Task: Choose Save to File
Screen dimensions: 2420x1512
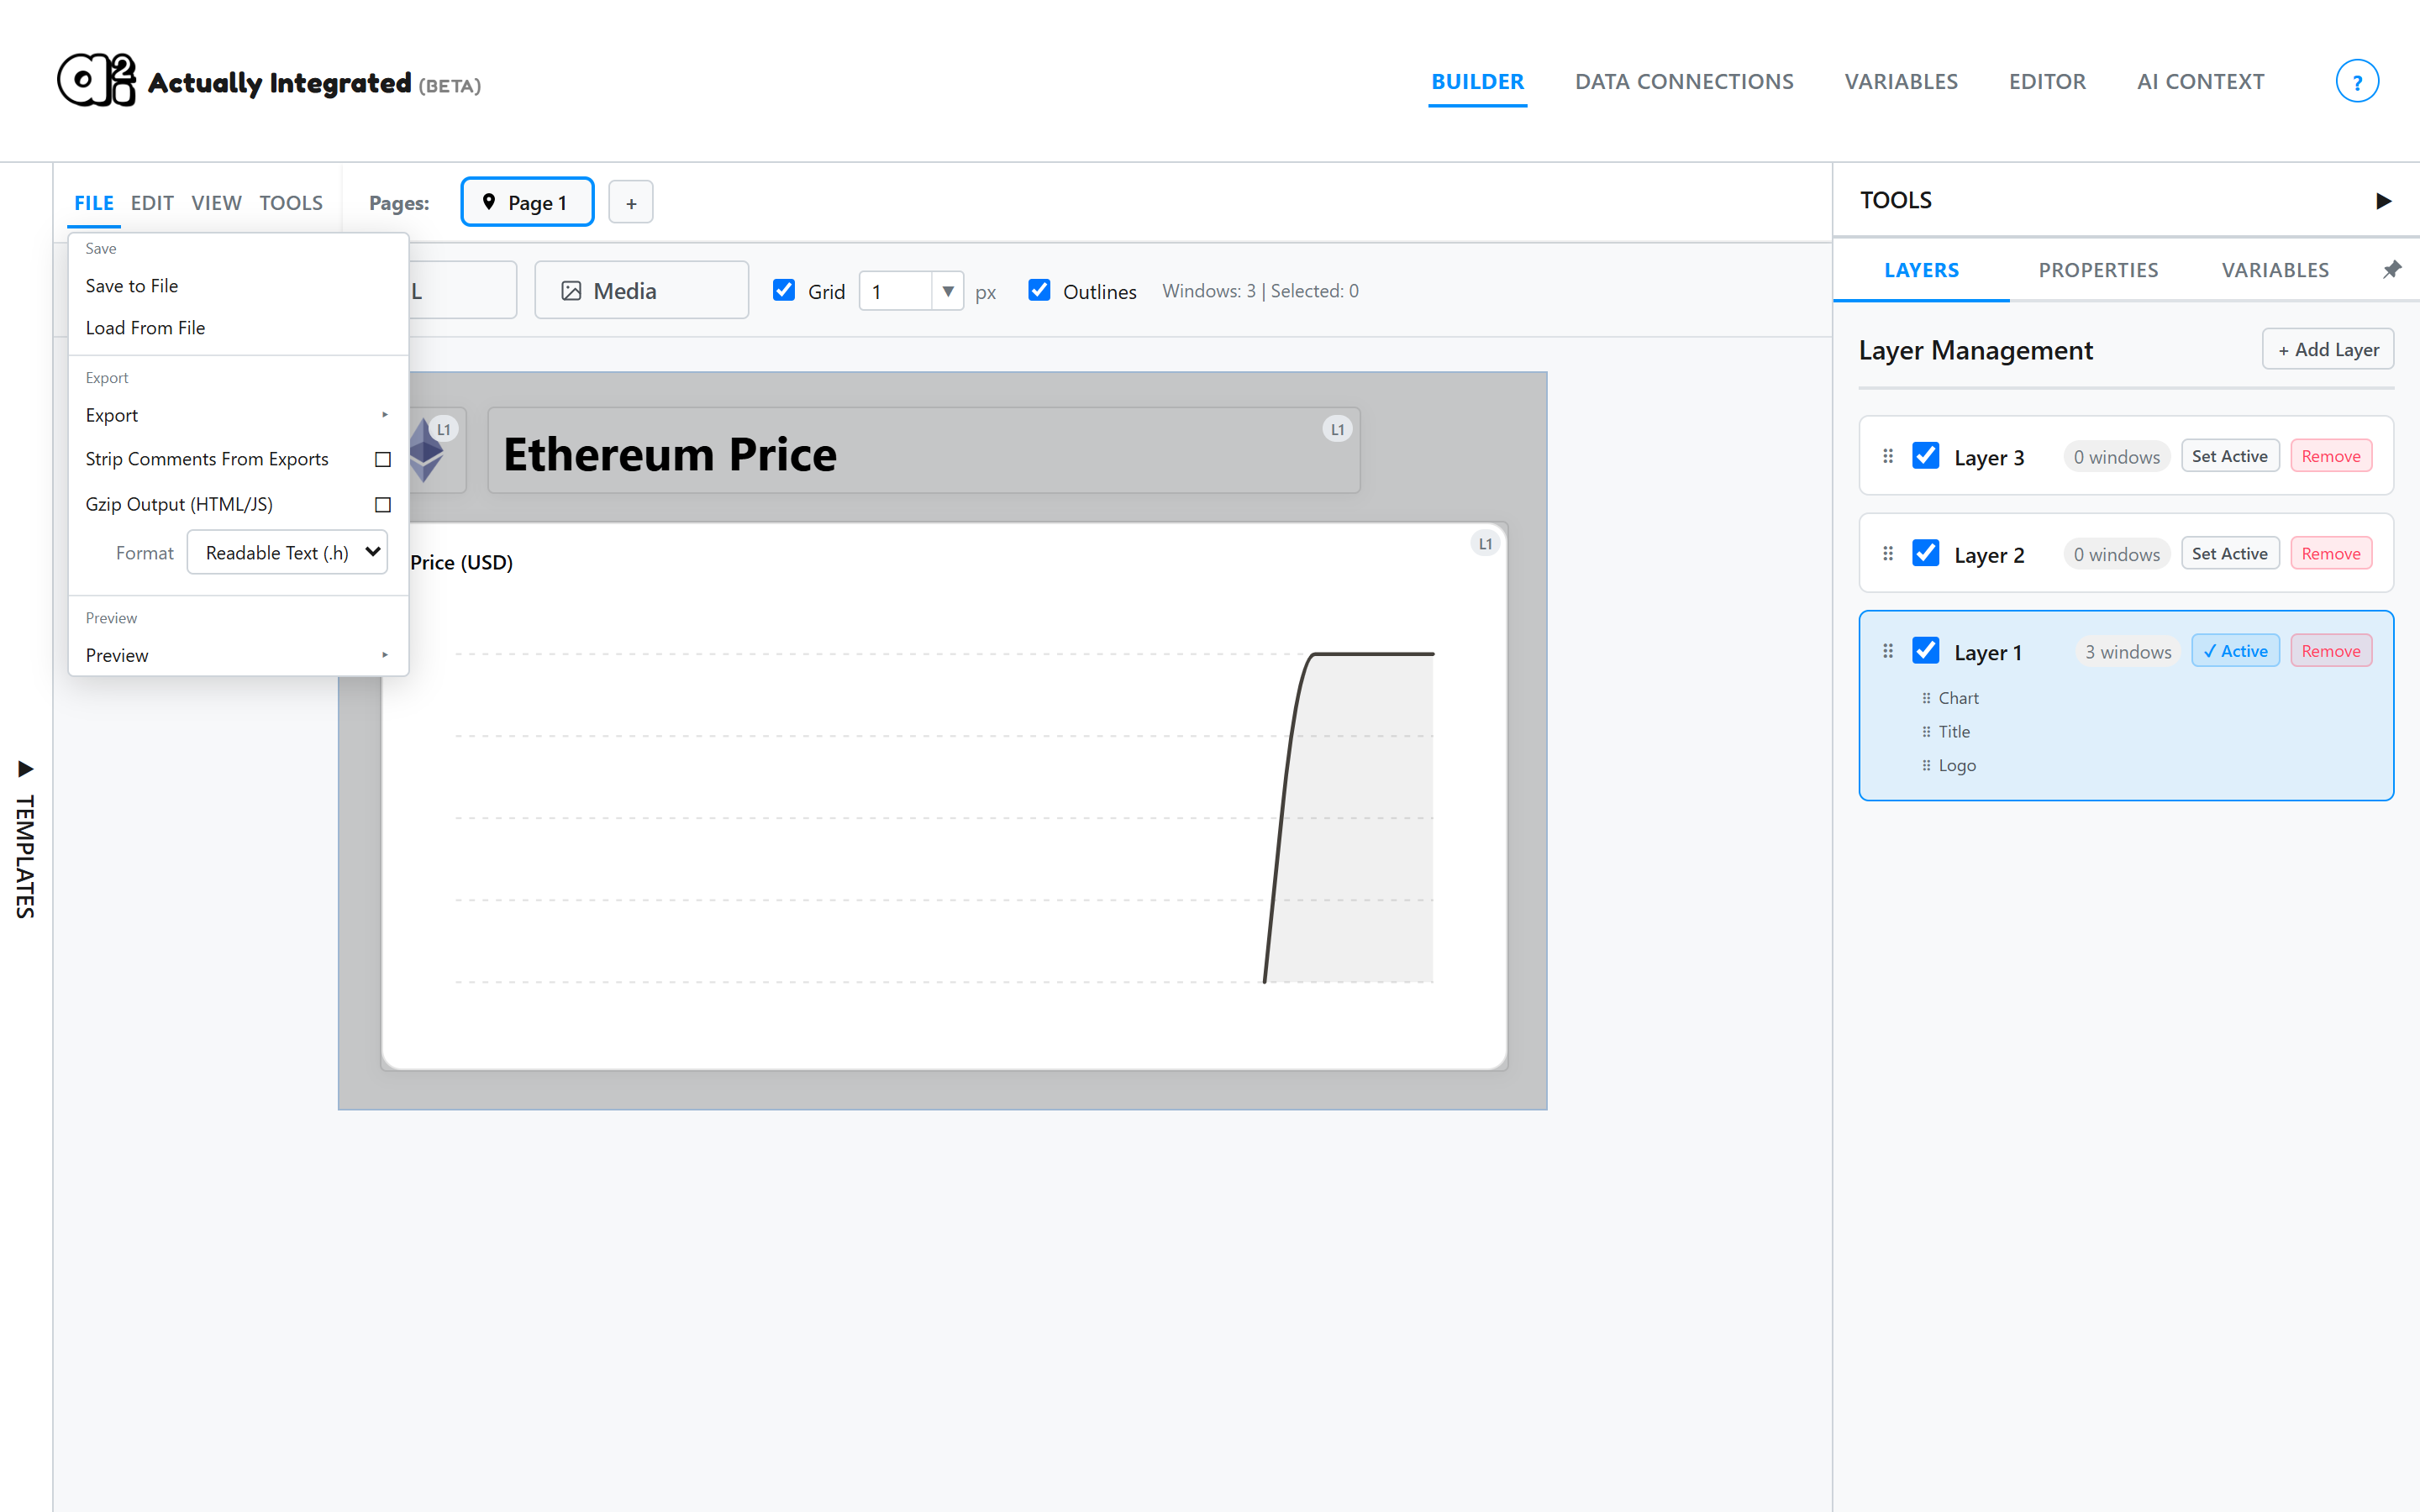Action: (x=238, y=286)
